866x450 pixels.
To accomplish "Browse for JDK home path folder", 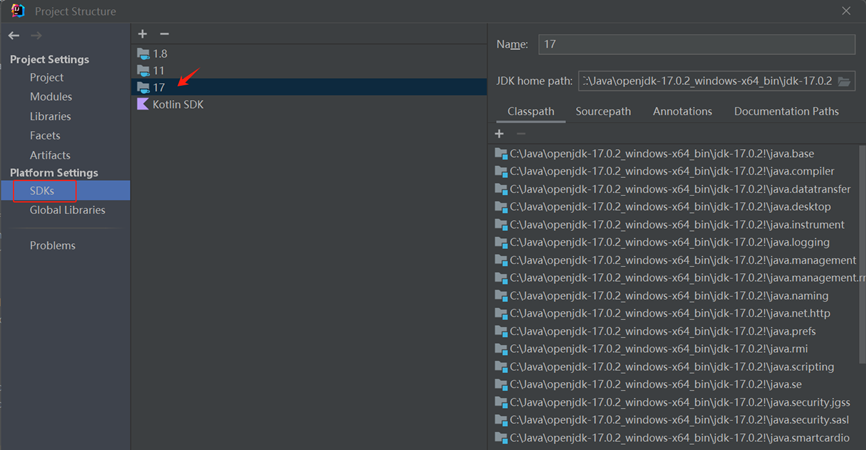I will click(844, 81).
